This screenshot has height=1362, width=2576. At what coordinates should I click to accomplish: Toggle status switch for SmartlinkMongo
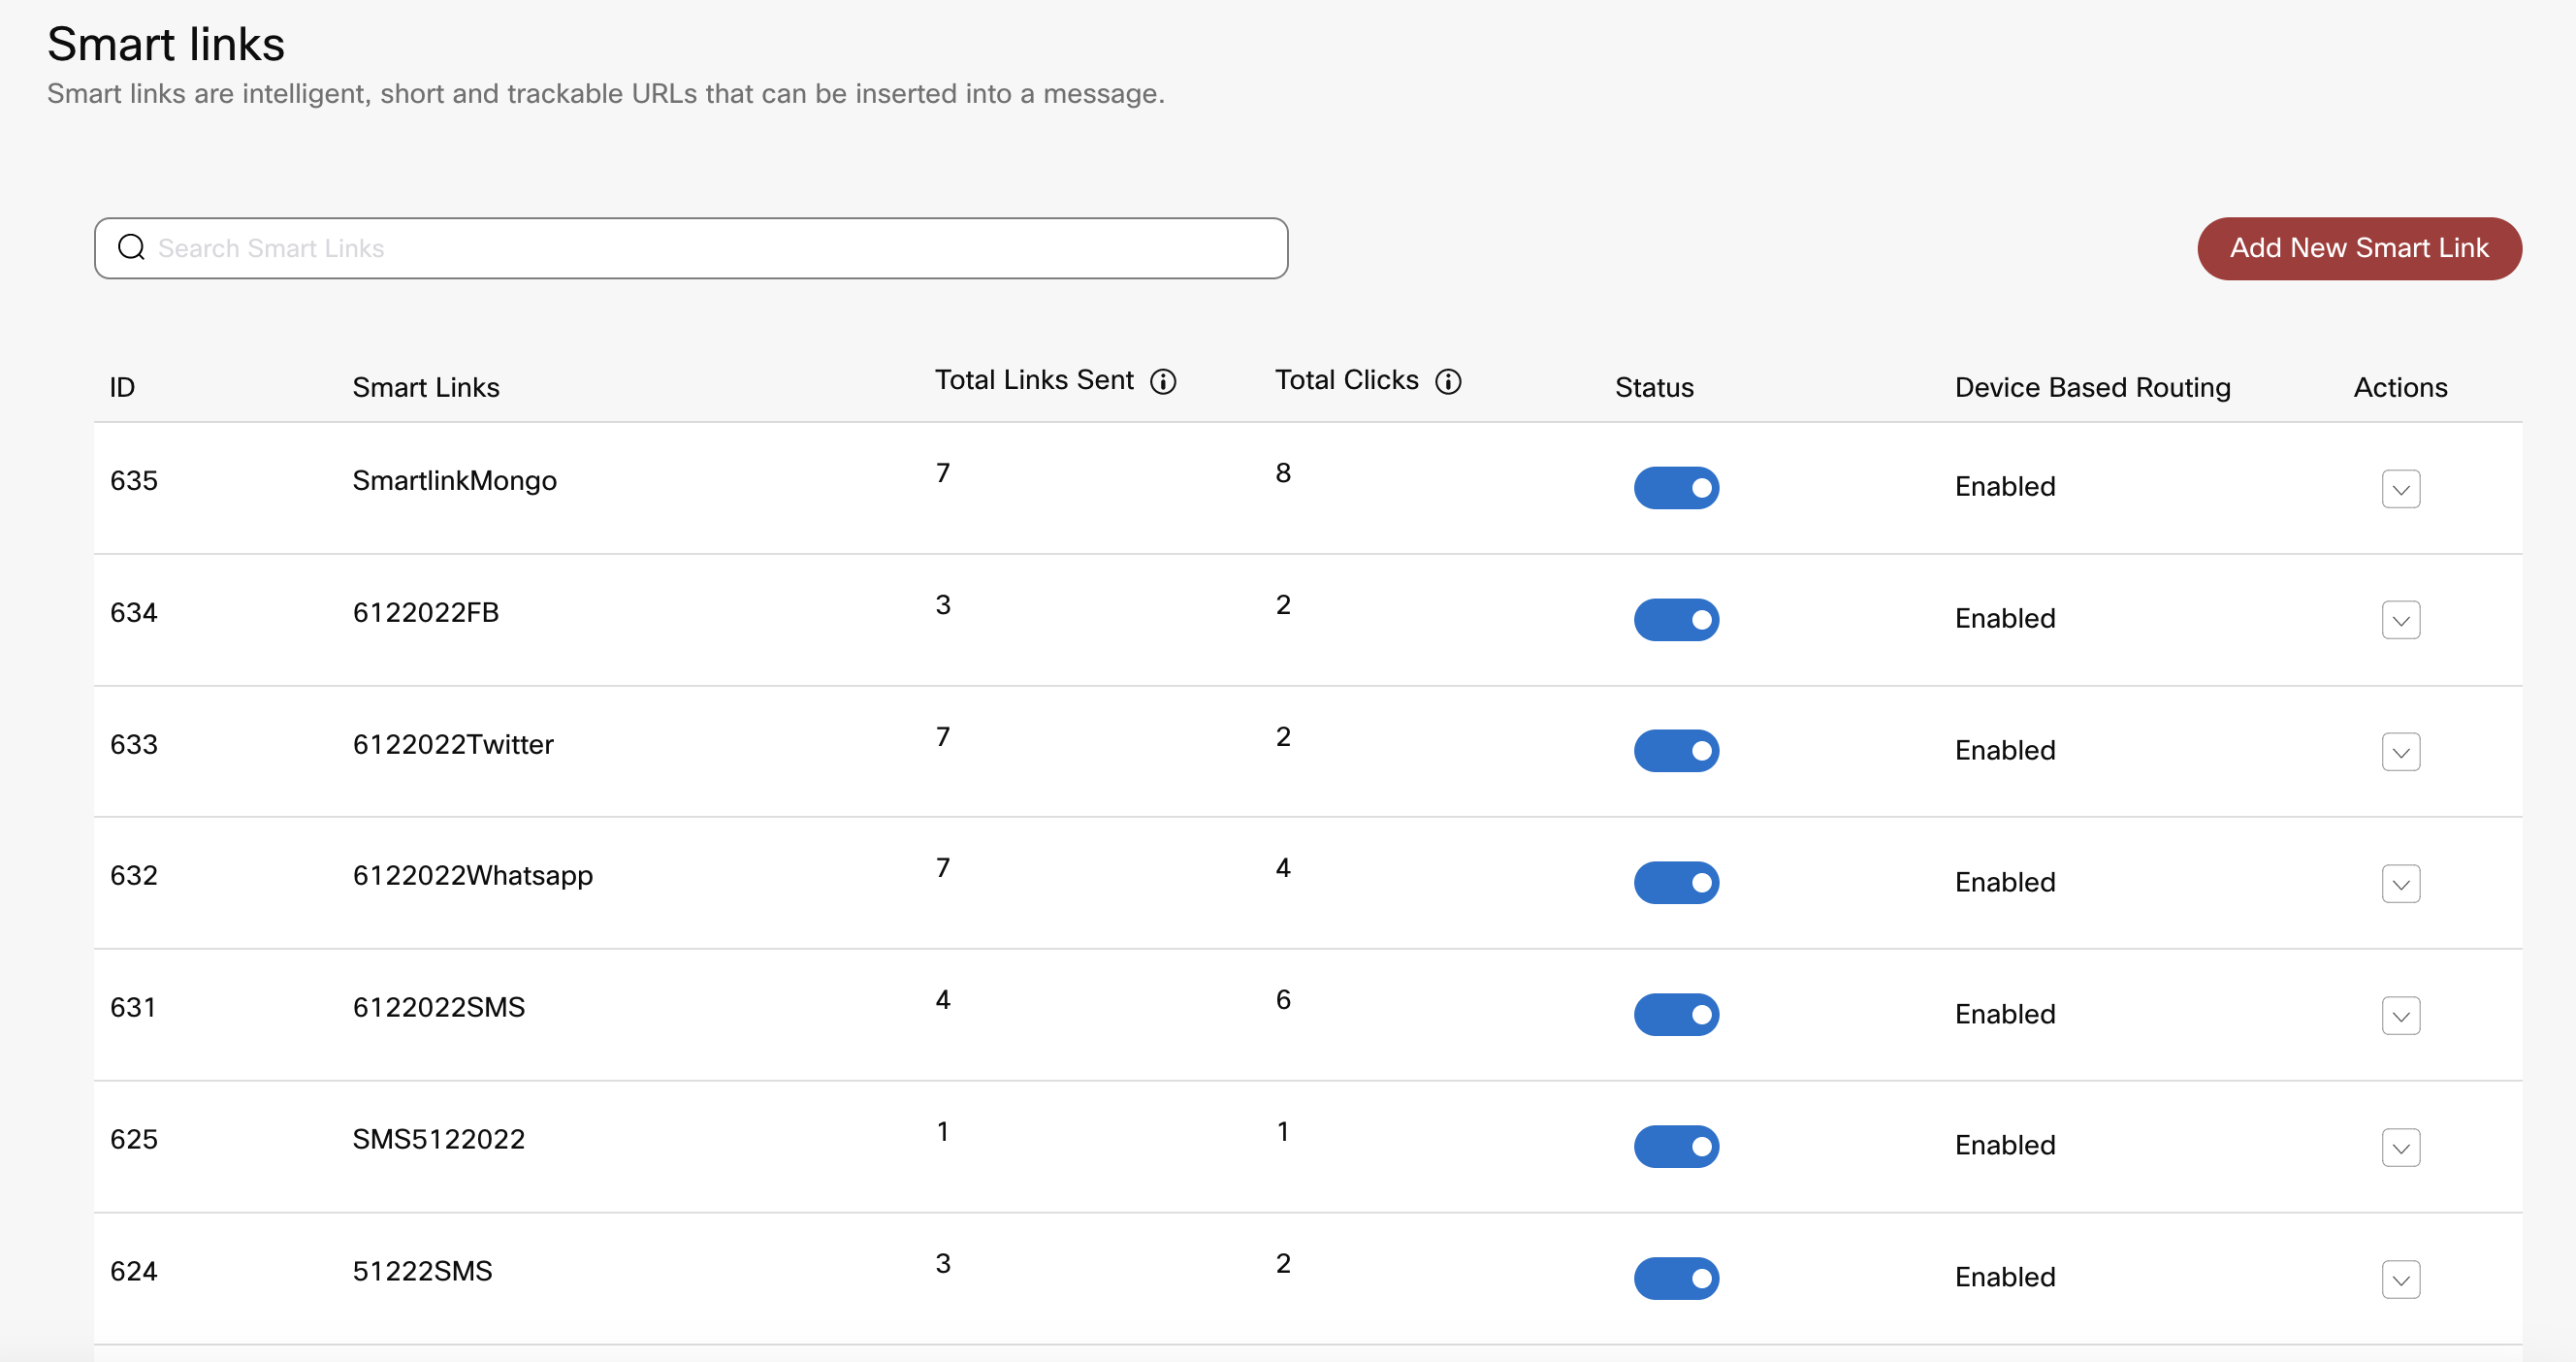click(1676, 488)
